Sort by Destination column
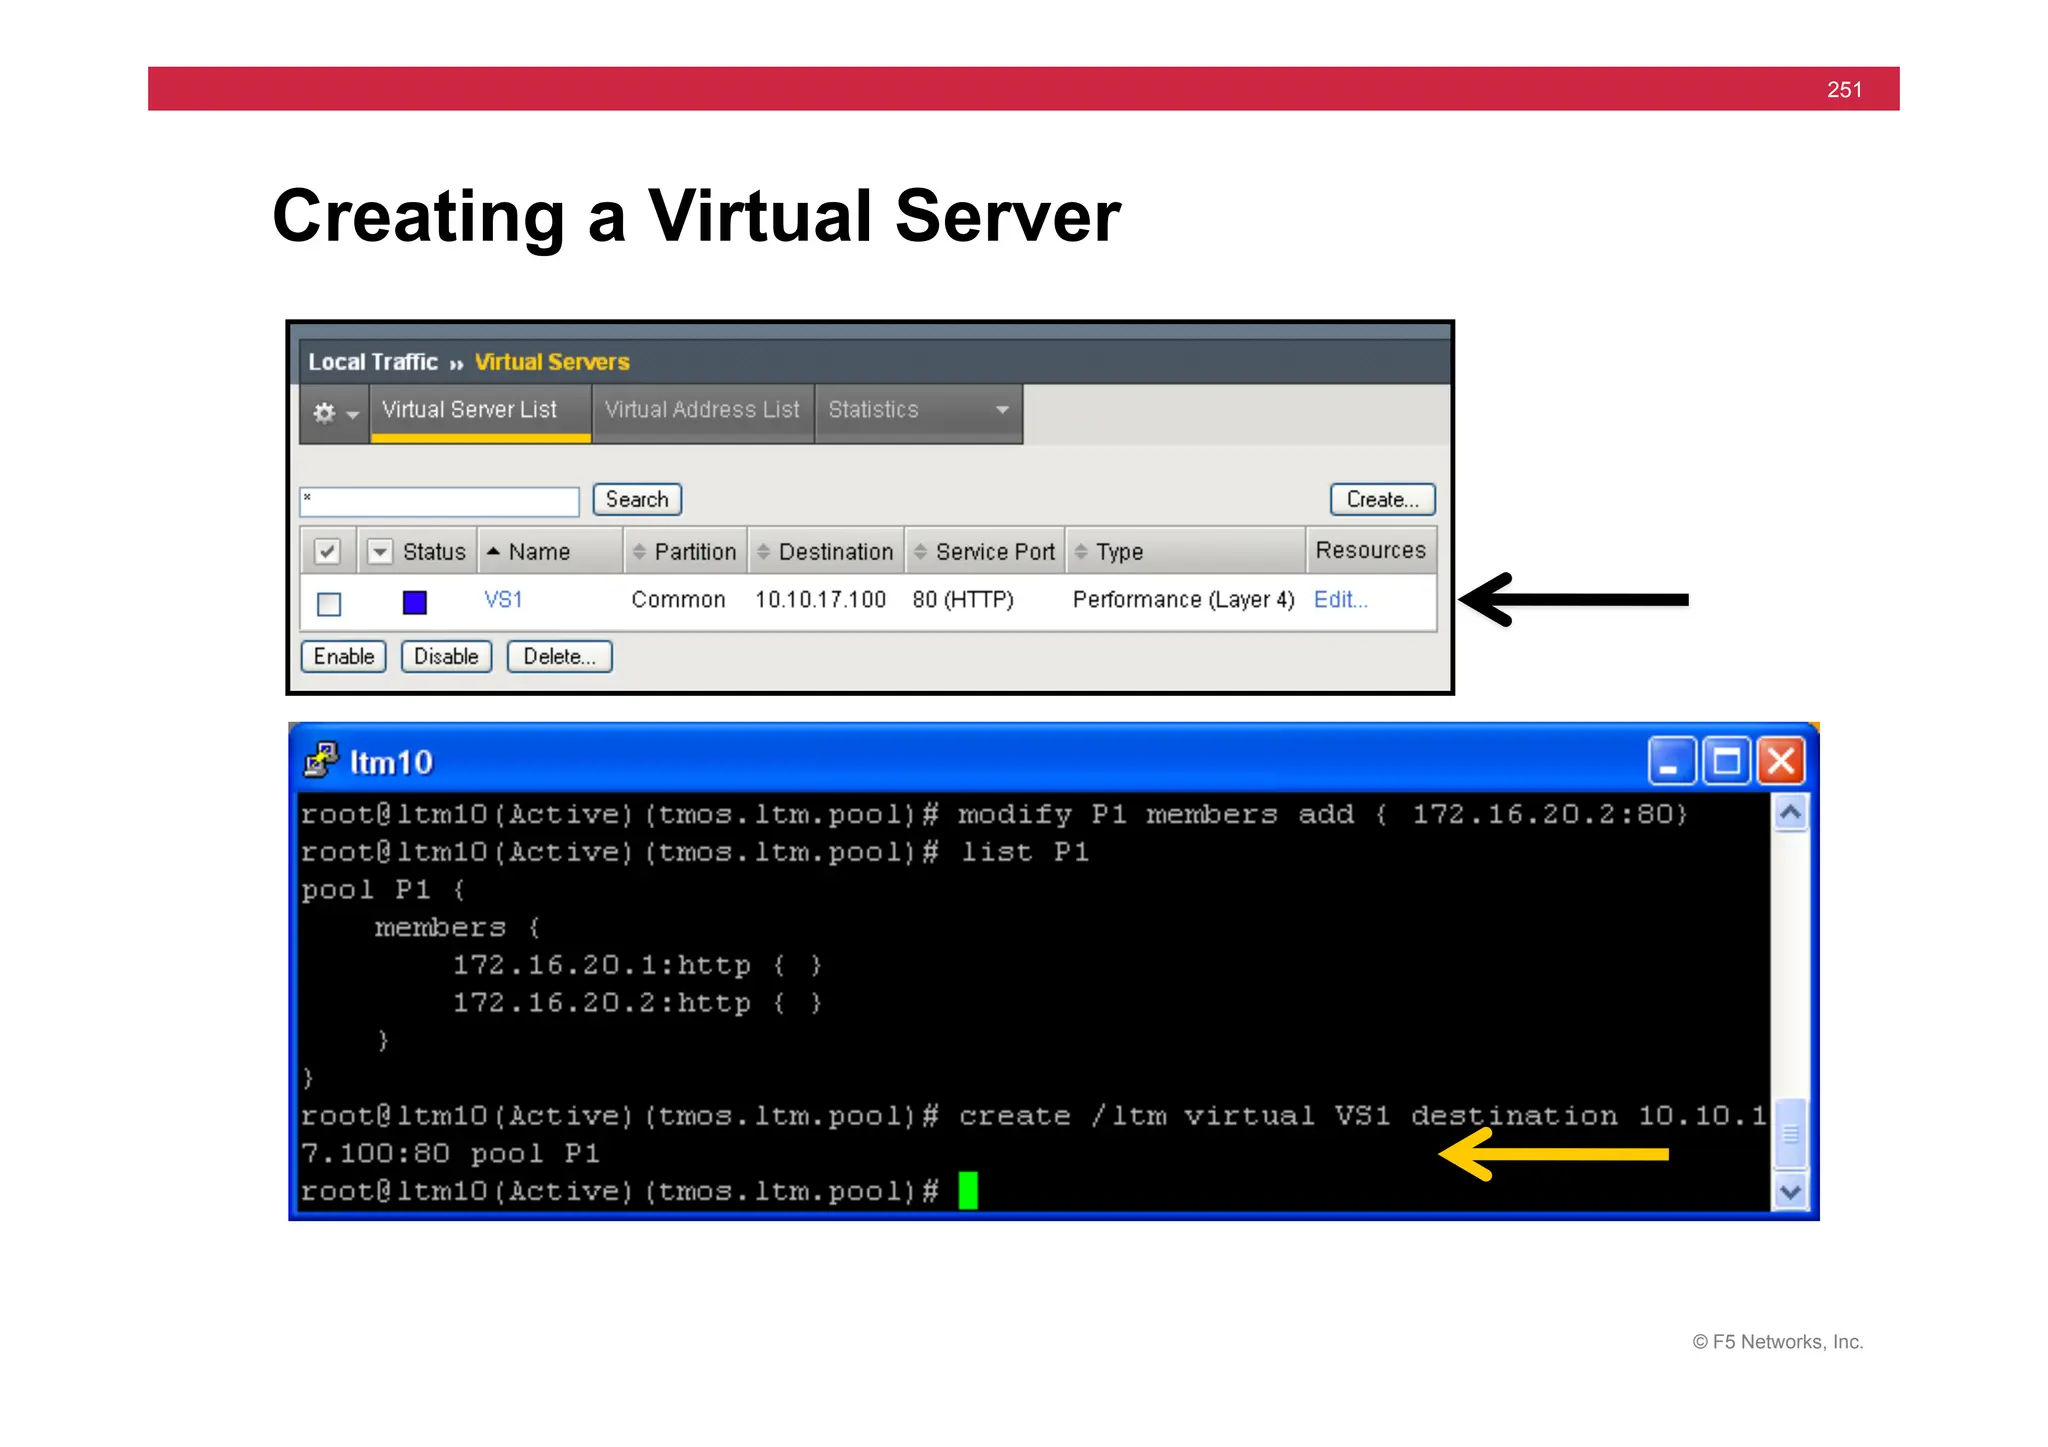2048x1447 pixels. pos(825,551)
